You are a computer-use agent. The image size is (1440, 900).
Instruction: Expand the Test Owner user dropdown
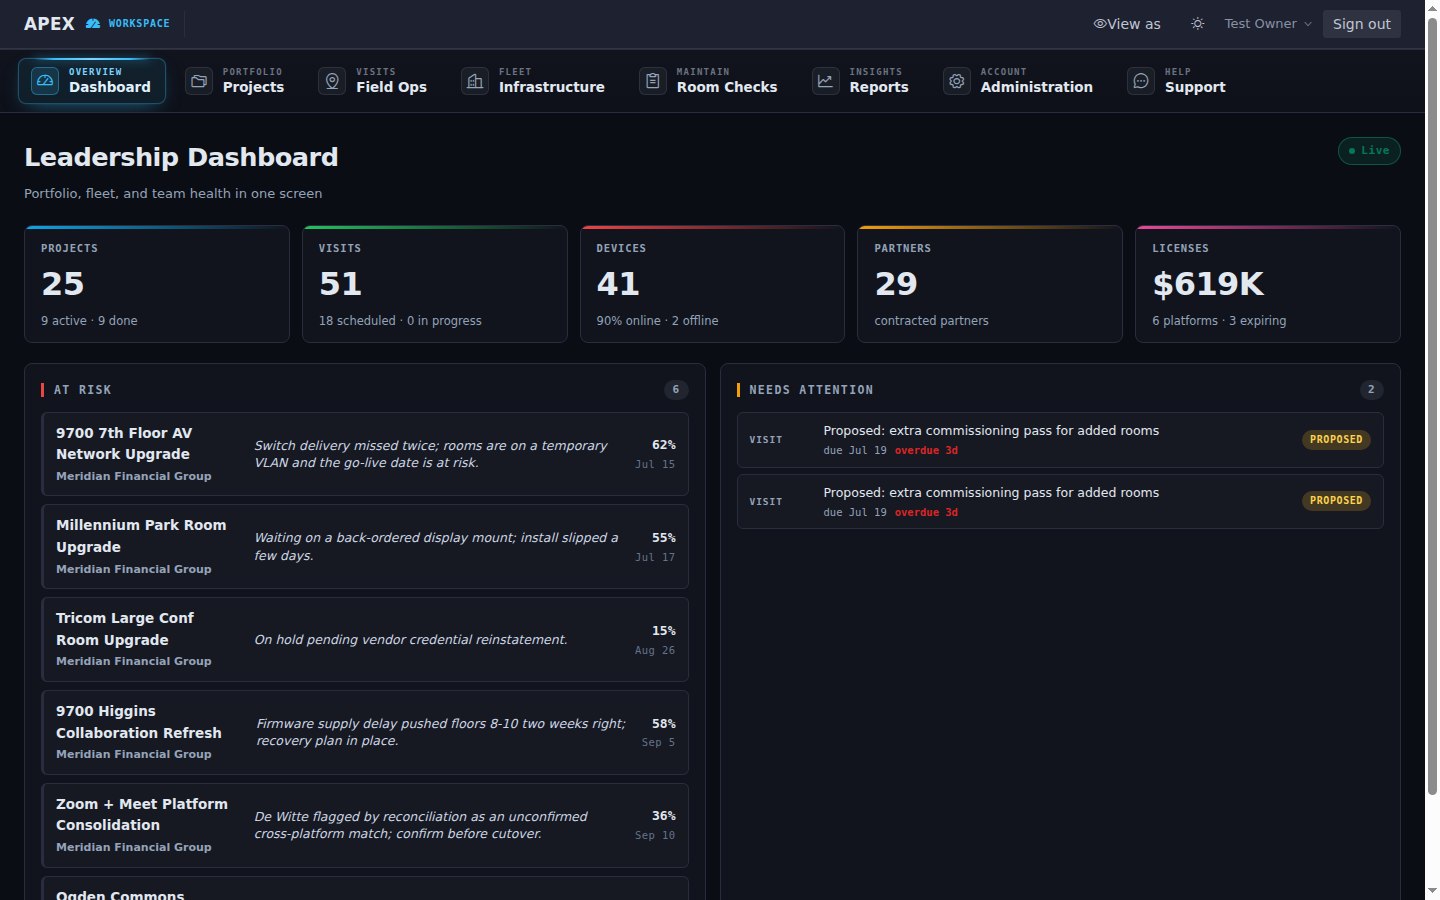tap(1268, 24)
